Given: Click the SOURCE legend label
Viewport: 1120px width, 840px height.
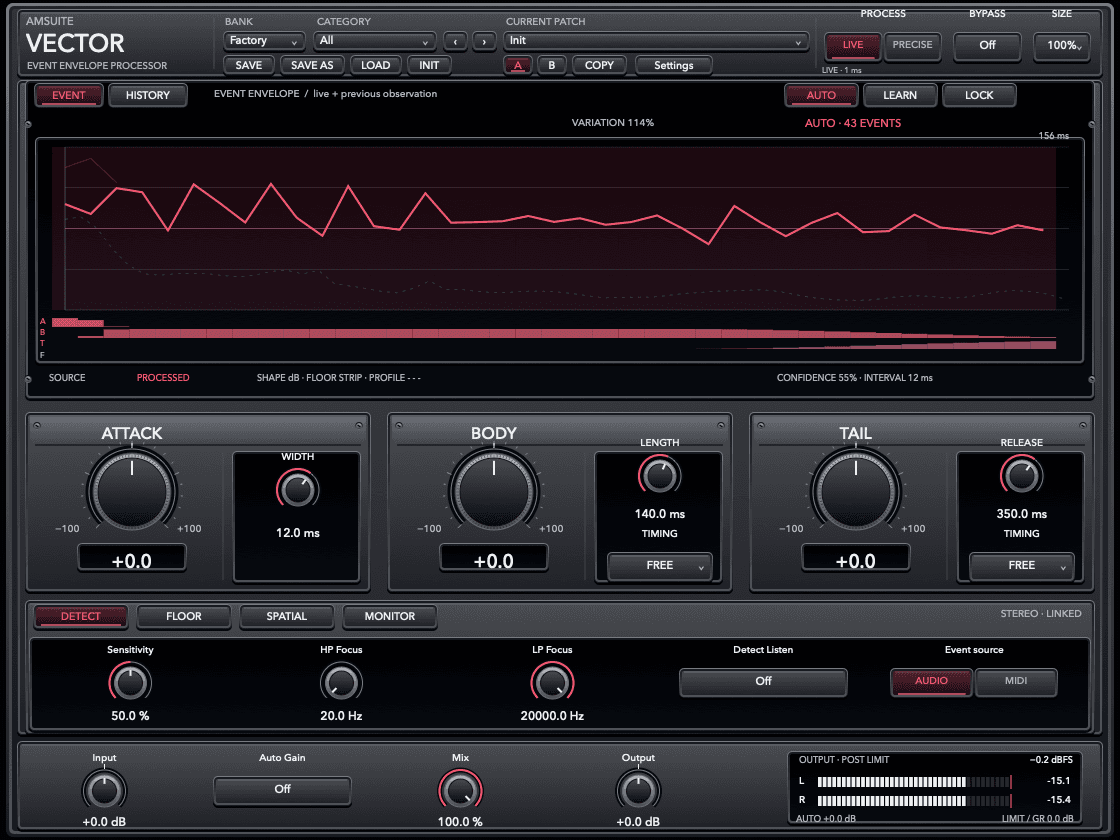Looking at the screenshot, I should [x=67, y=378].
